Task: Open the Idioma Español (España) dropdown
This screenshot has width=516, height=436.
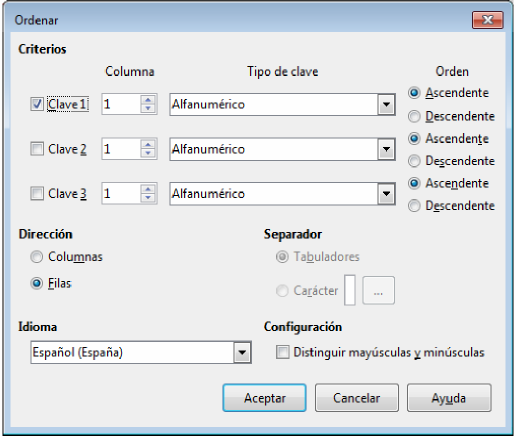Action: coord(242,352)
